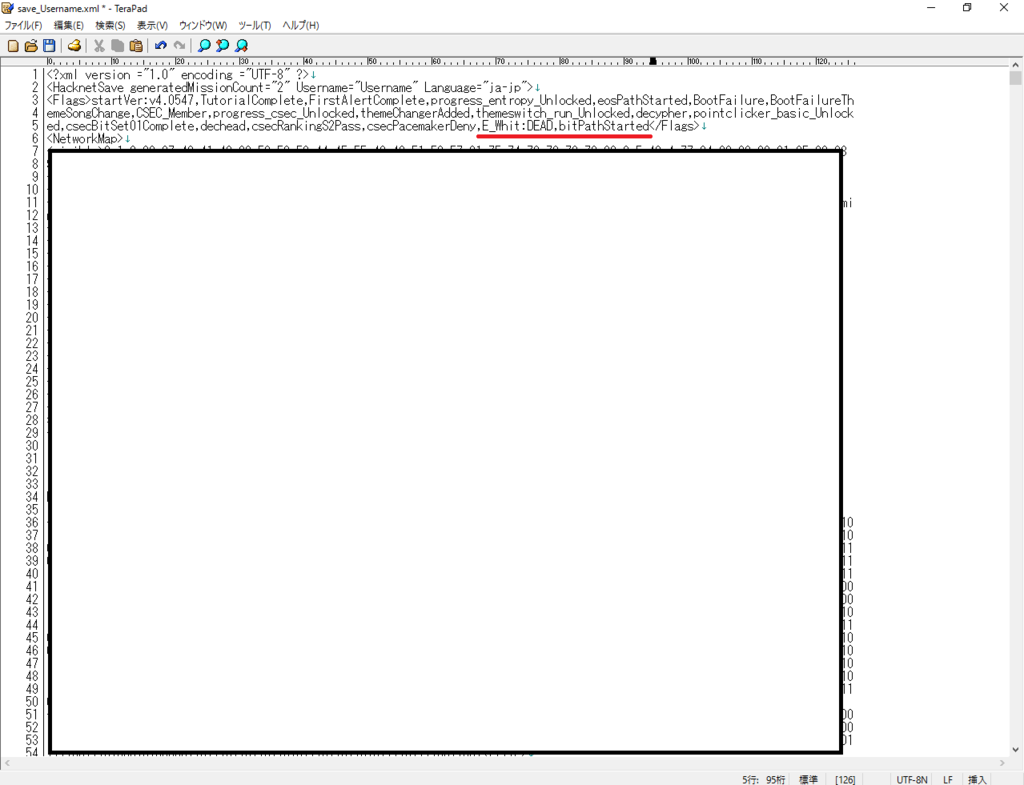Click the 5行: 95桁 cursor position in status bar
This screenshot has height=785, width=1024.
point(763,780)
